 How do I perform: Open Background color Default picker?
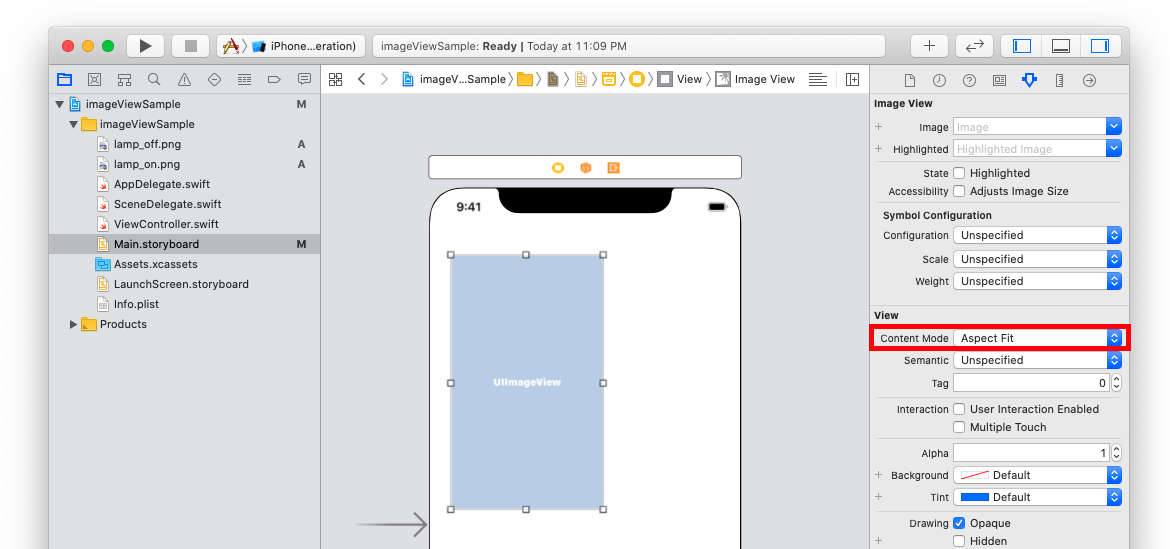pos(1037,475)
